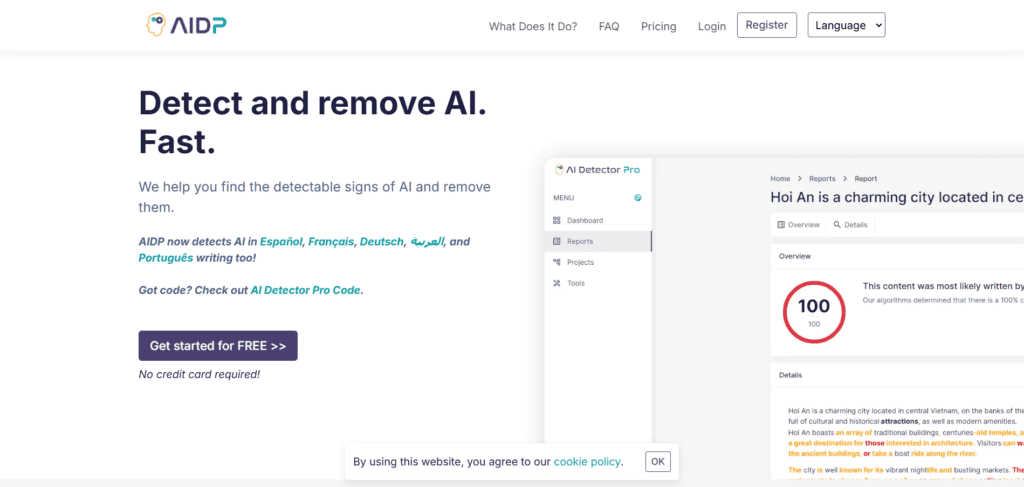Click the Overview tab layout icon

[x=781, y=225]
